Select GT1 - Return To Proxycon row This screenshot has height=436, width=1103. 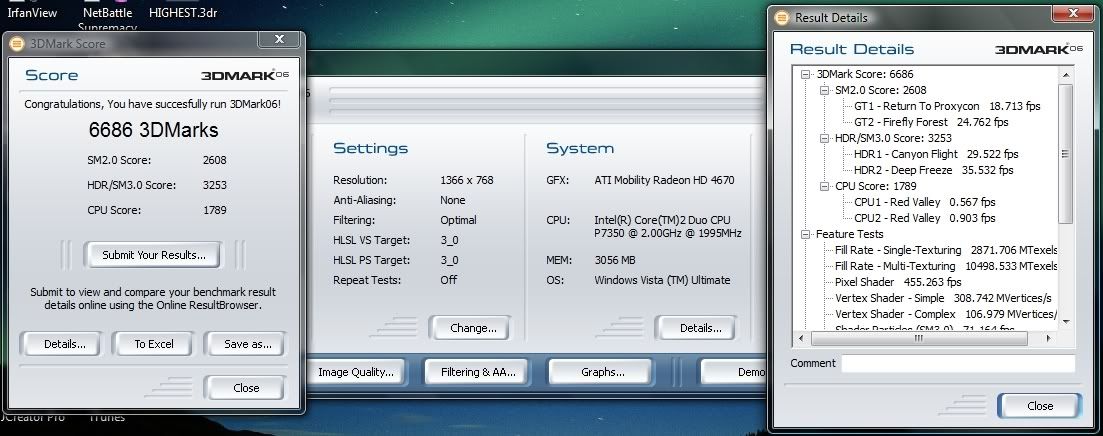pos(947,106)
